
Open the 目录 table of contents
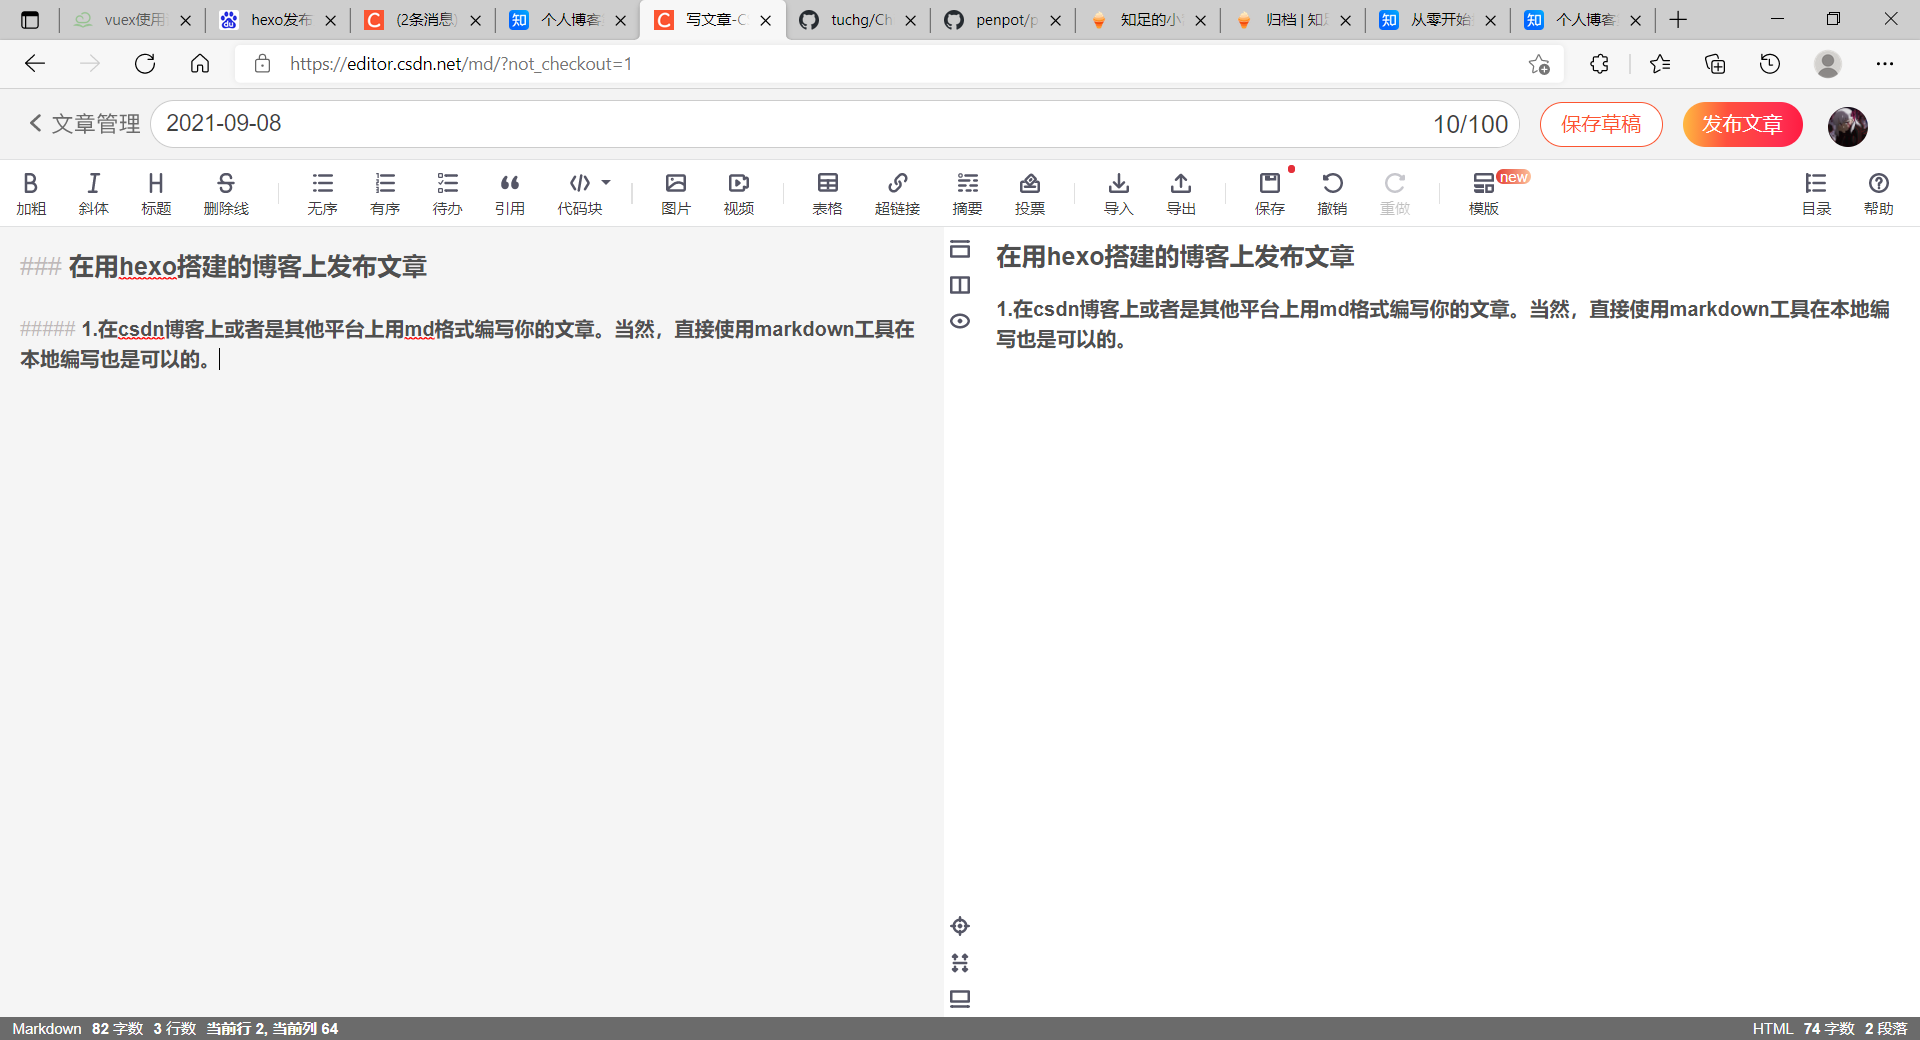[1816, 192]
